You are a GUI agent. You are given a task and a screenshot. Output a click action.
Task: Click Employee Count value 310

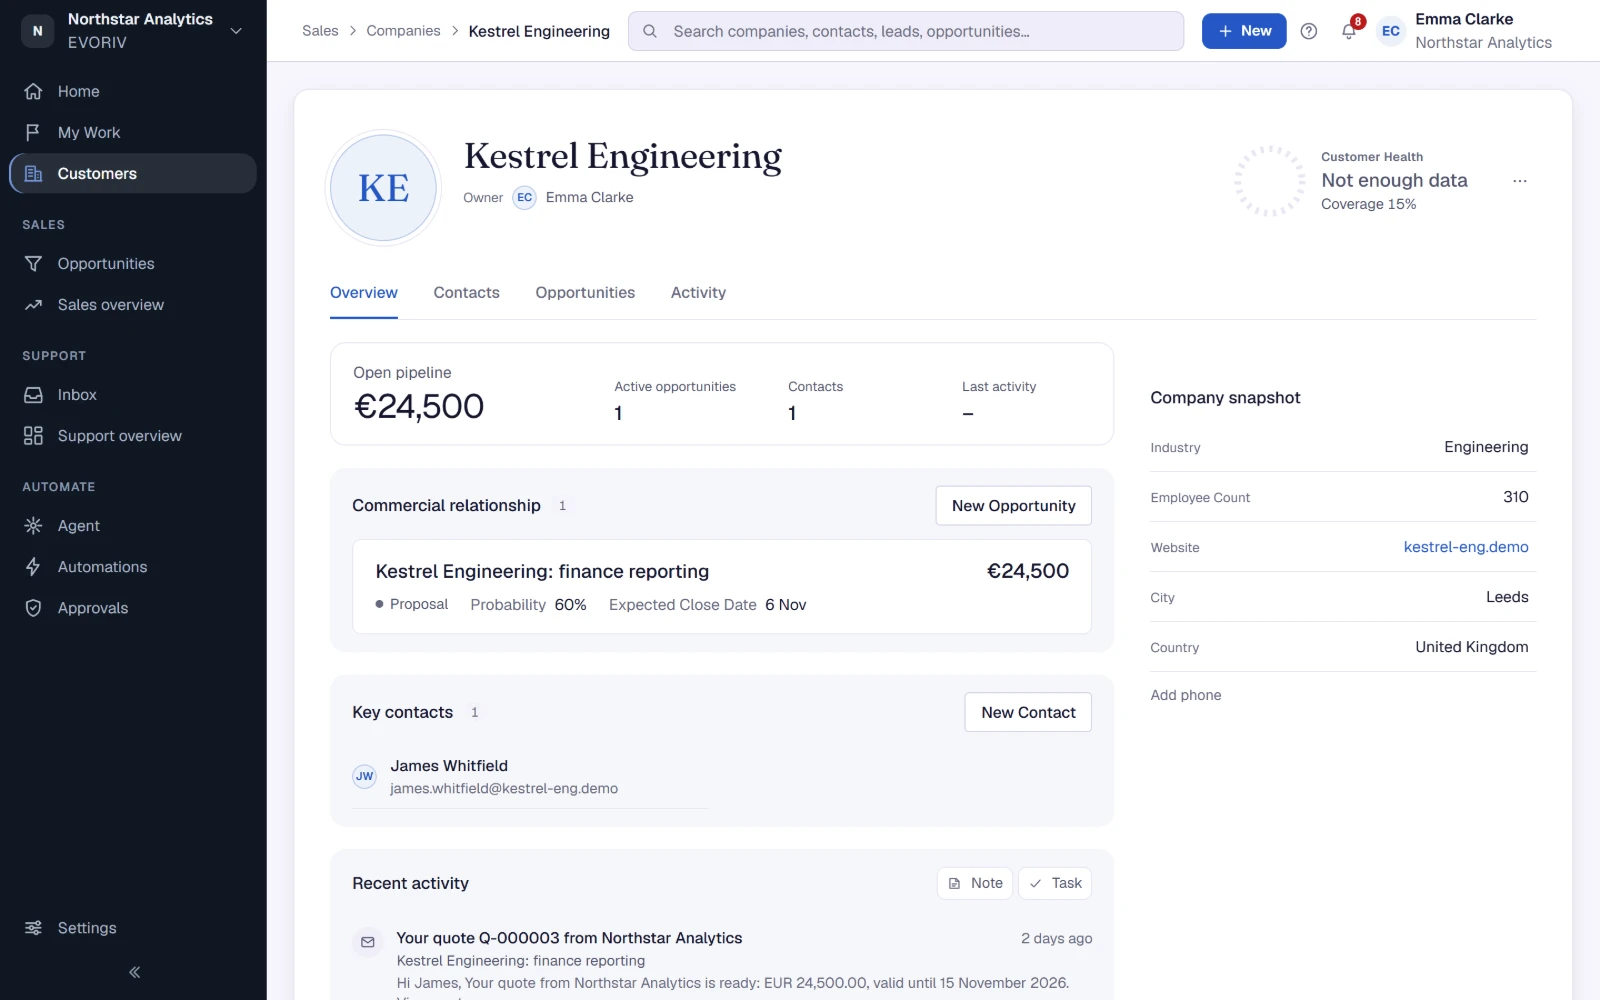[1516, 497]
